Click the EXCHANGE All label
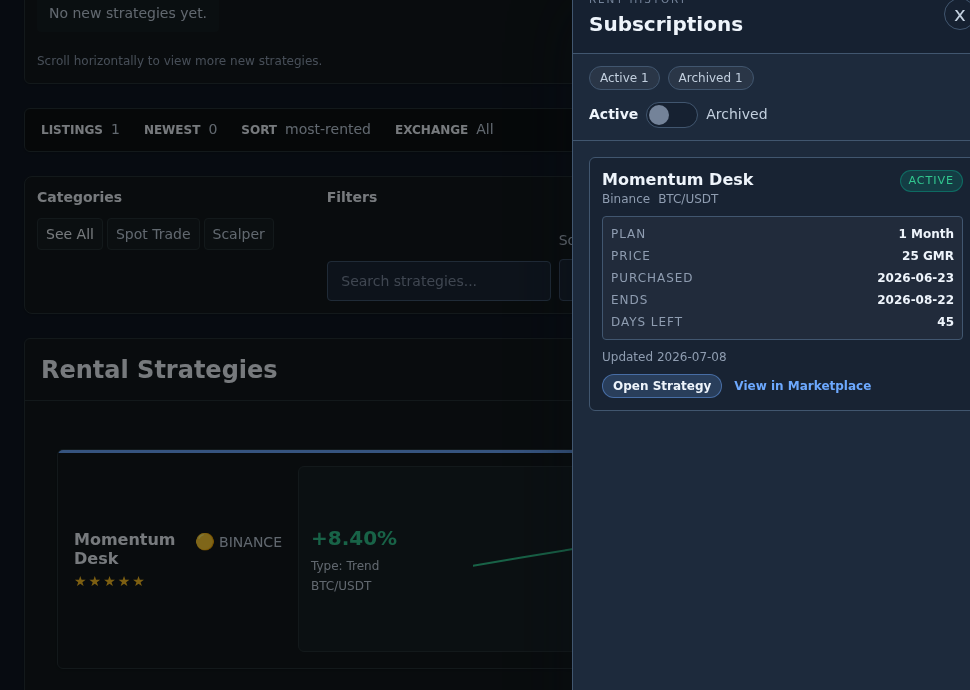This screenshot has width=970, height=690. (x=444, y=129)
